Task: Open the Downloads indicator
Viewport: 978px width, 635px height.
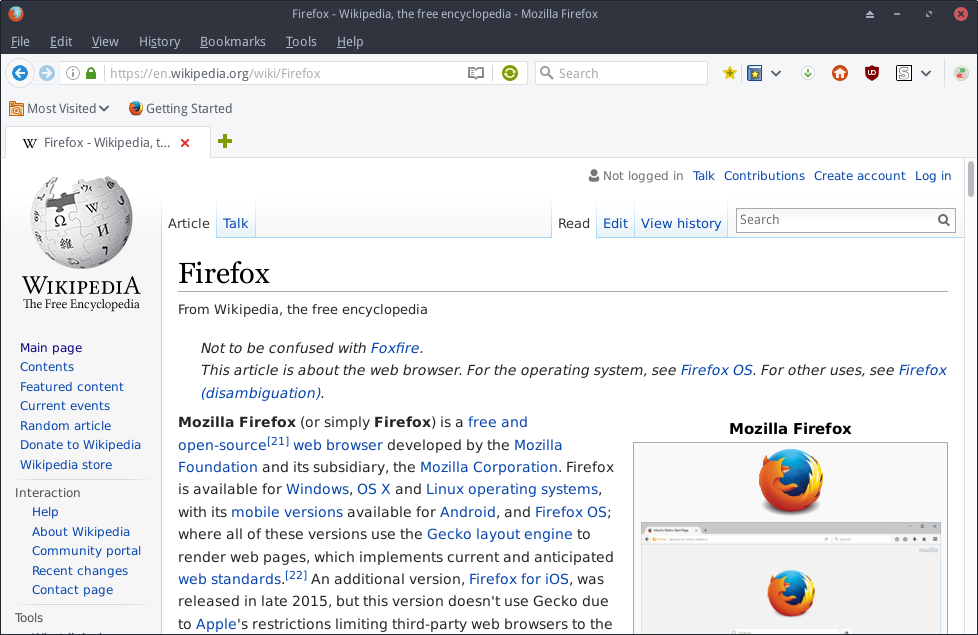Action: (x=807, y=73)
